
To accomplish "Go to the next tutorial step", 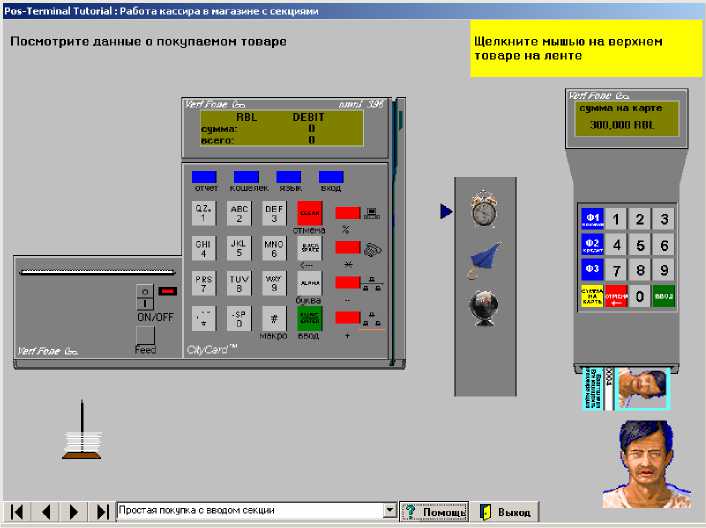I will 74,512.
